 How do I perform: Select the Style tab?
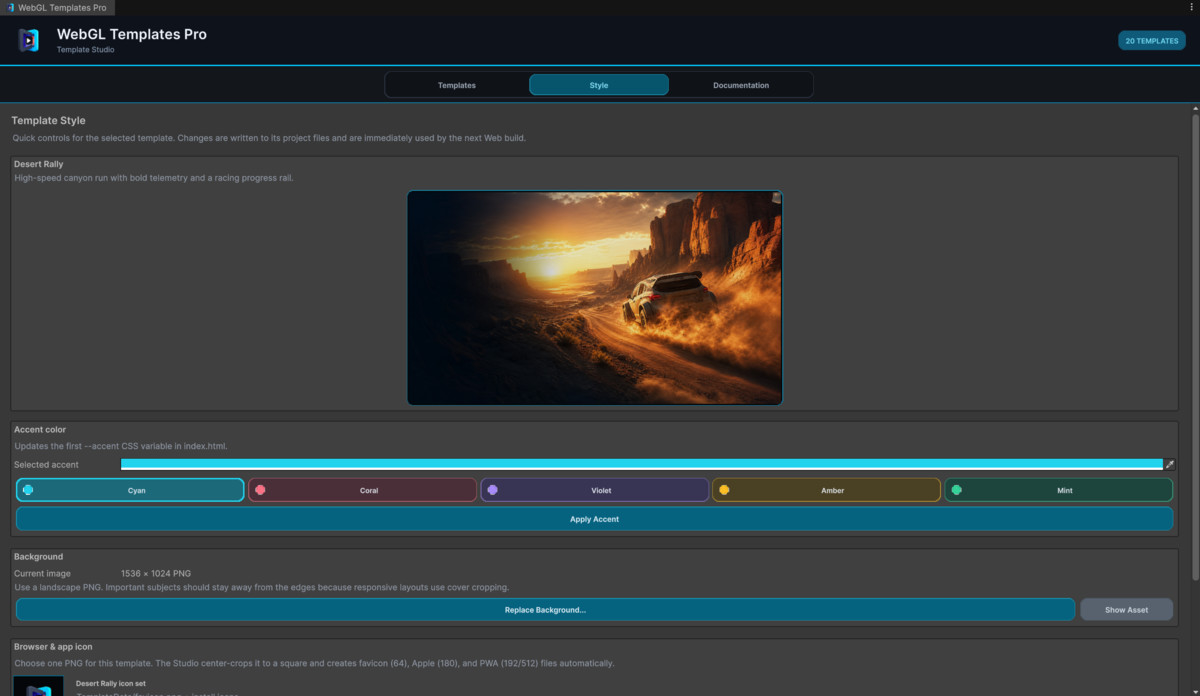tap(599, 85)
